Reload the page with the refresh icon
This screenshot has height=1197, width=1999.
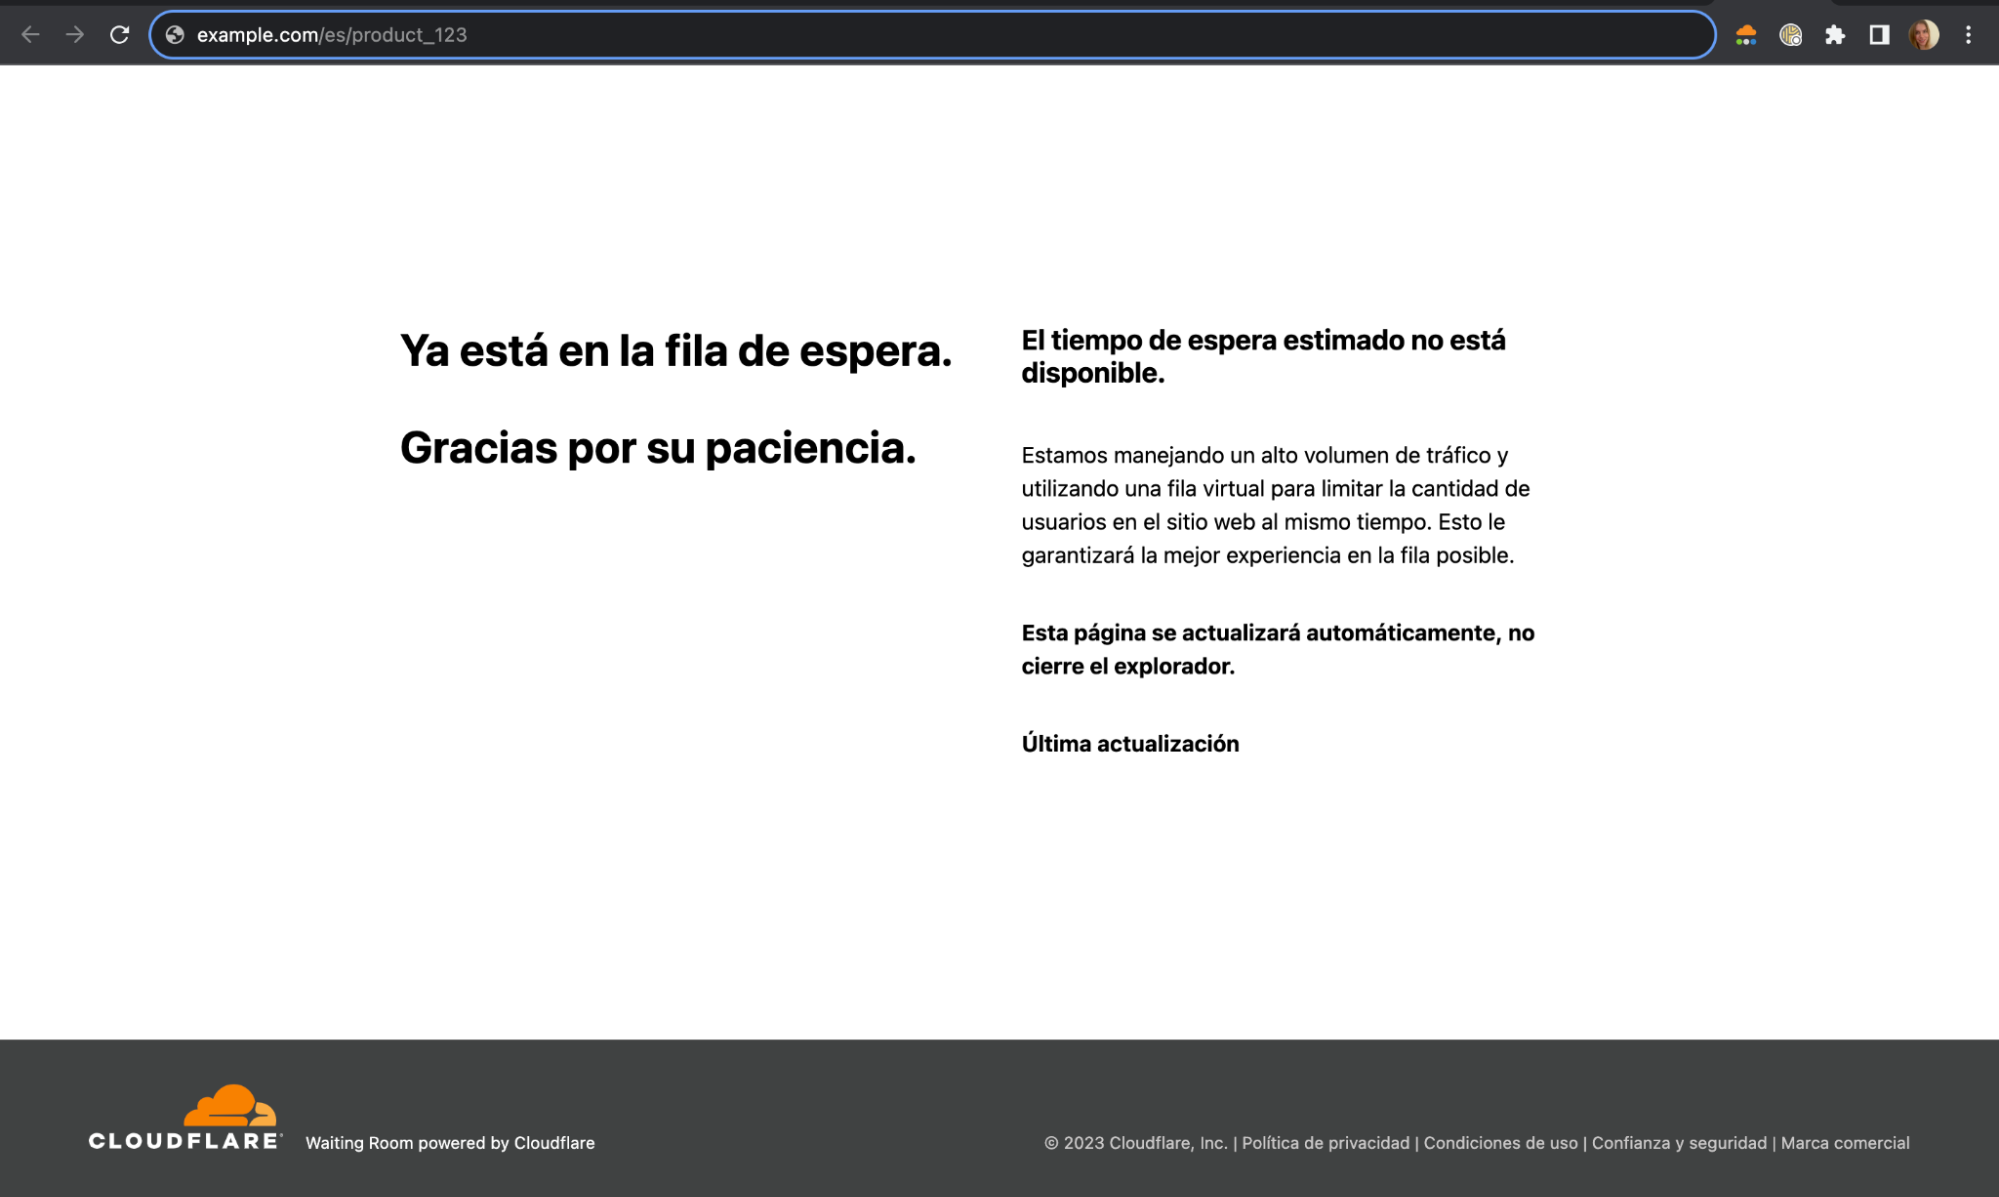120,35
